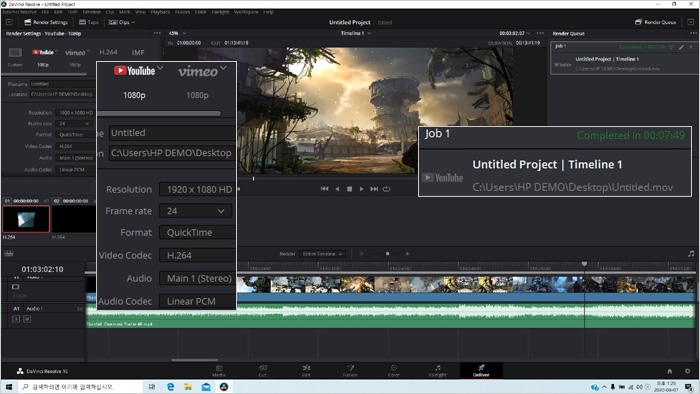This screenshot has height=394, width=700.
Task: Select clip 01 thumbnail in clip strip
Action: click(x=26, y=219)
